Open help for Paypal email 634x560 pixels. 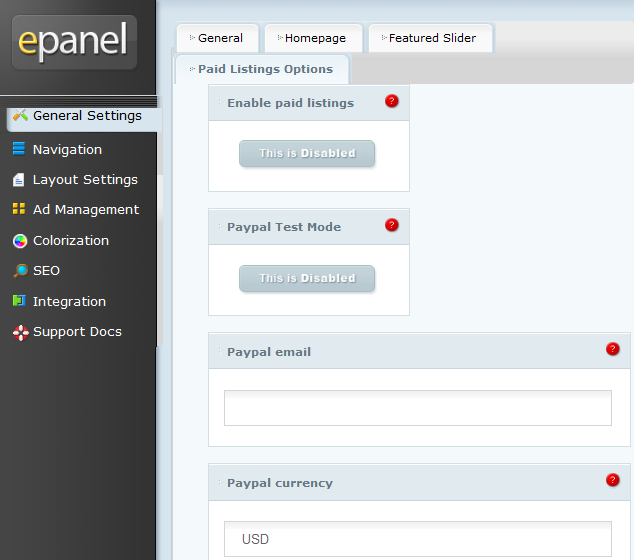[x=613, y=349]
